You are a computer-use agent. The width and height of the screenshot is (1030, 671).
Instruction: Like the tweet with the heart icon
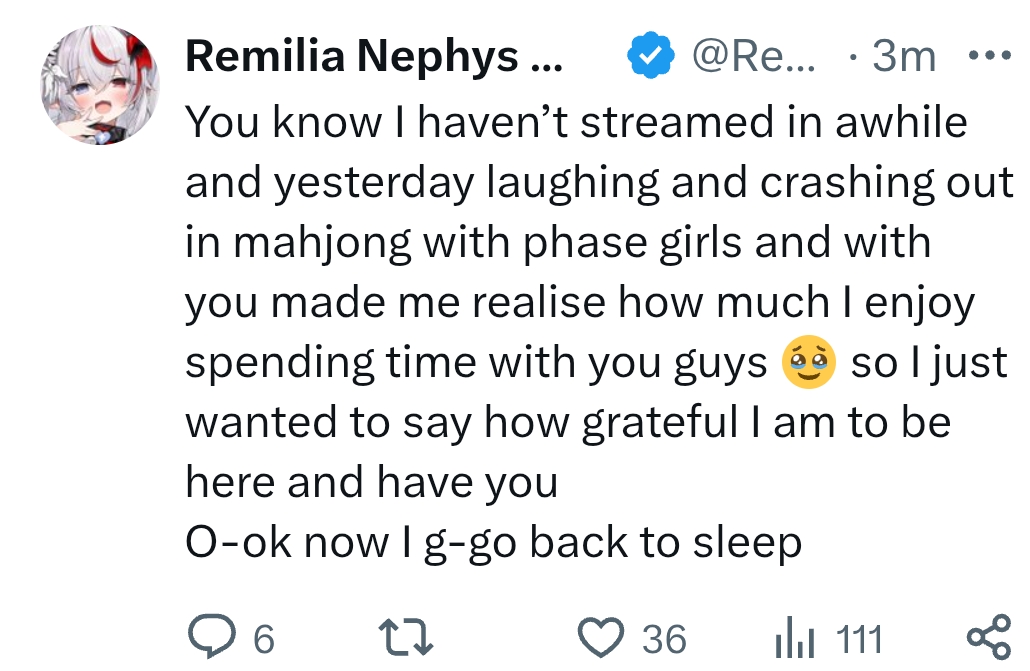pyautogui.click(x=603, y=637)
